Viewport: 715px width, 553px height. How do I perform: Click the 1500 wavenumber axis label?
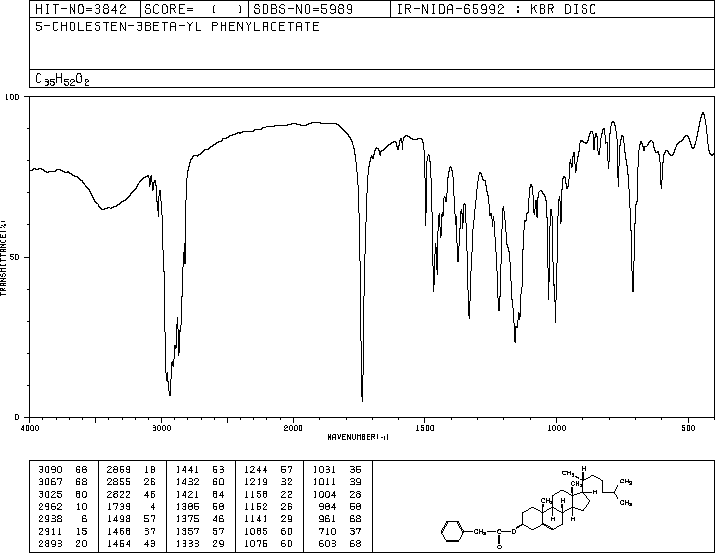pyautogui.click(x=425, y=428)
